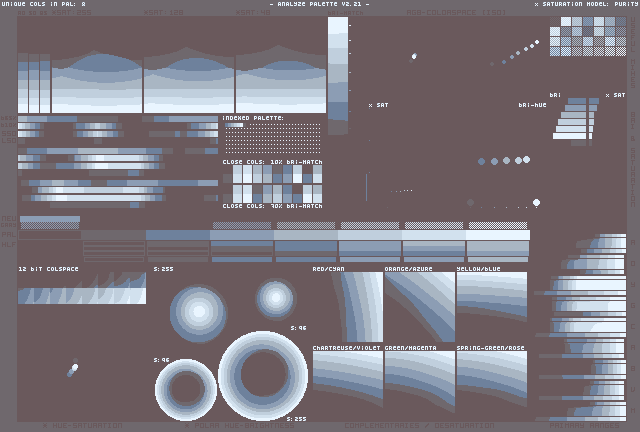Click the horizontal row of five dots
Image resolution: width=640 pixels, height=432 pixels.
(x=504, y=160)
